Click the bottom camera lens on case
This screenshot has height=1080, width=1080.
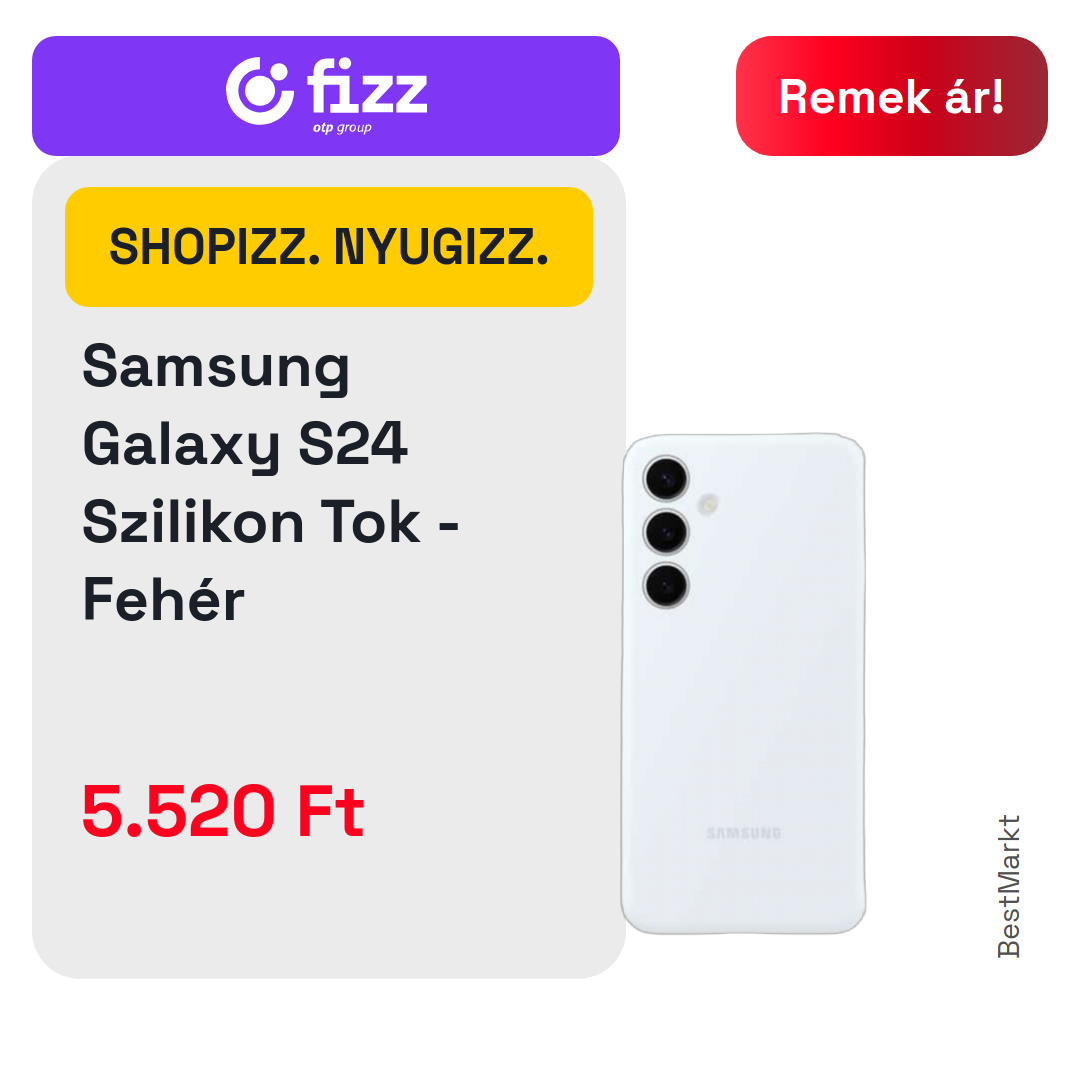[666, 585]
